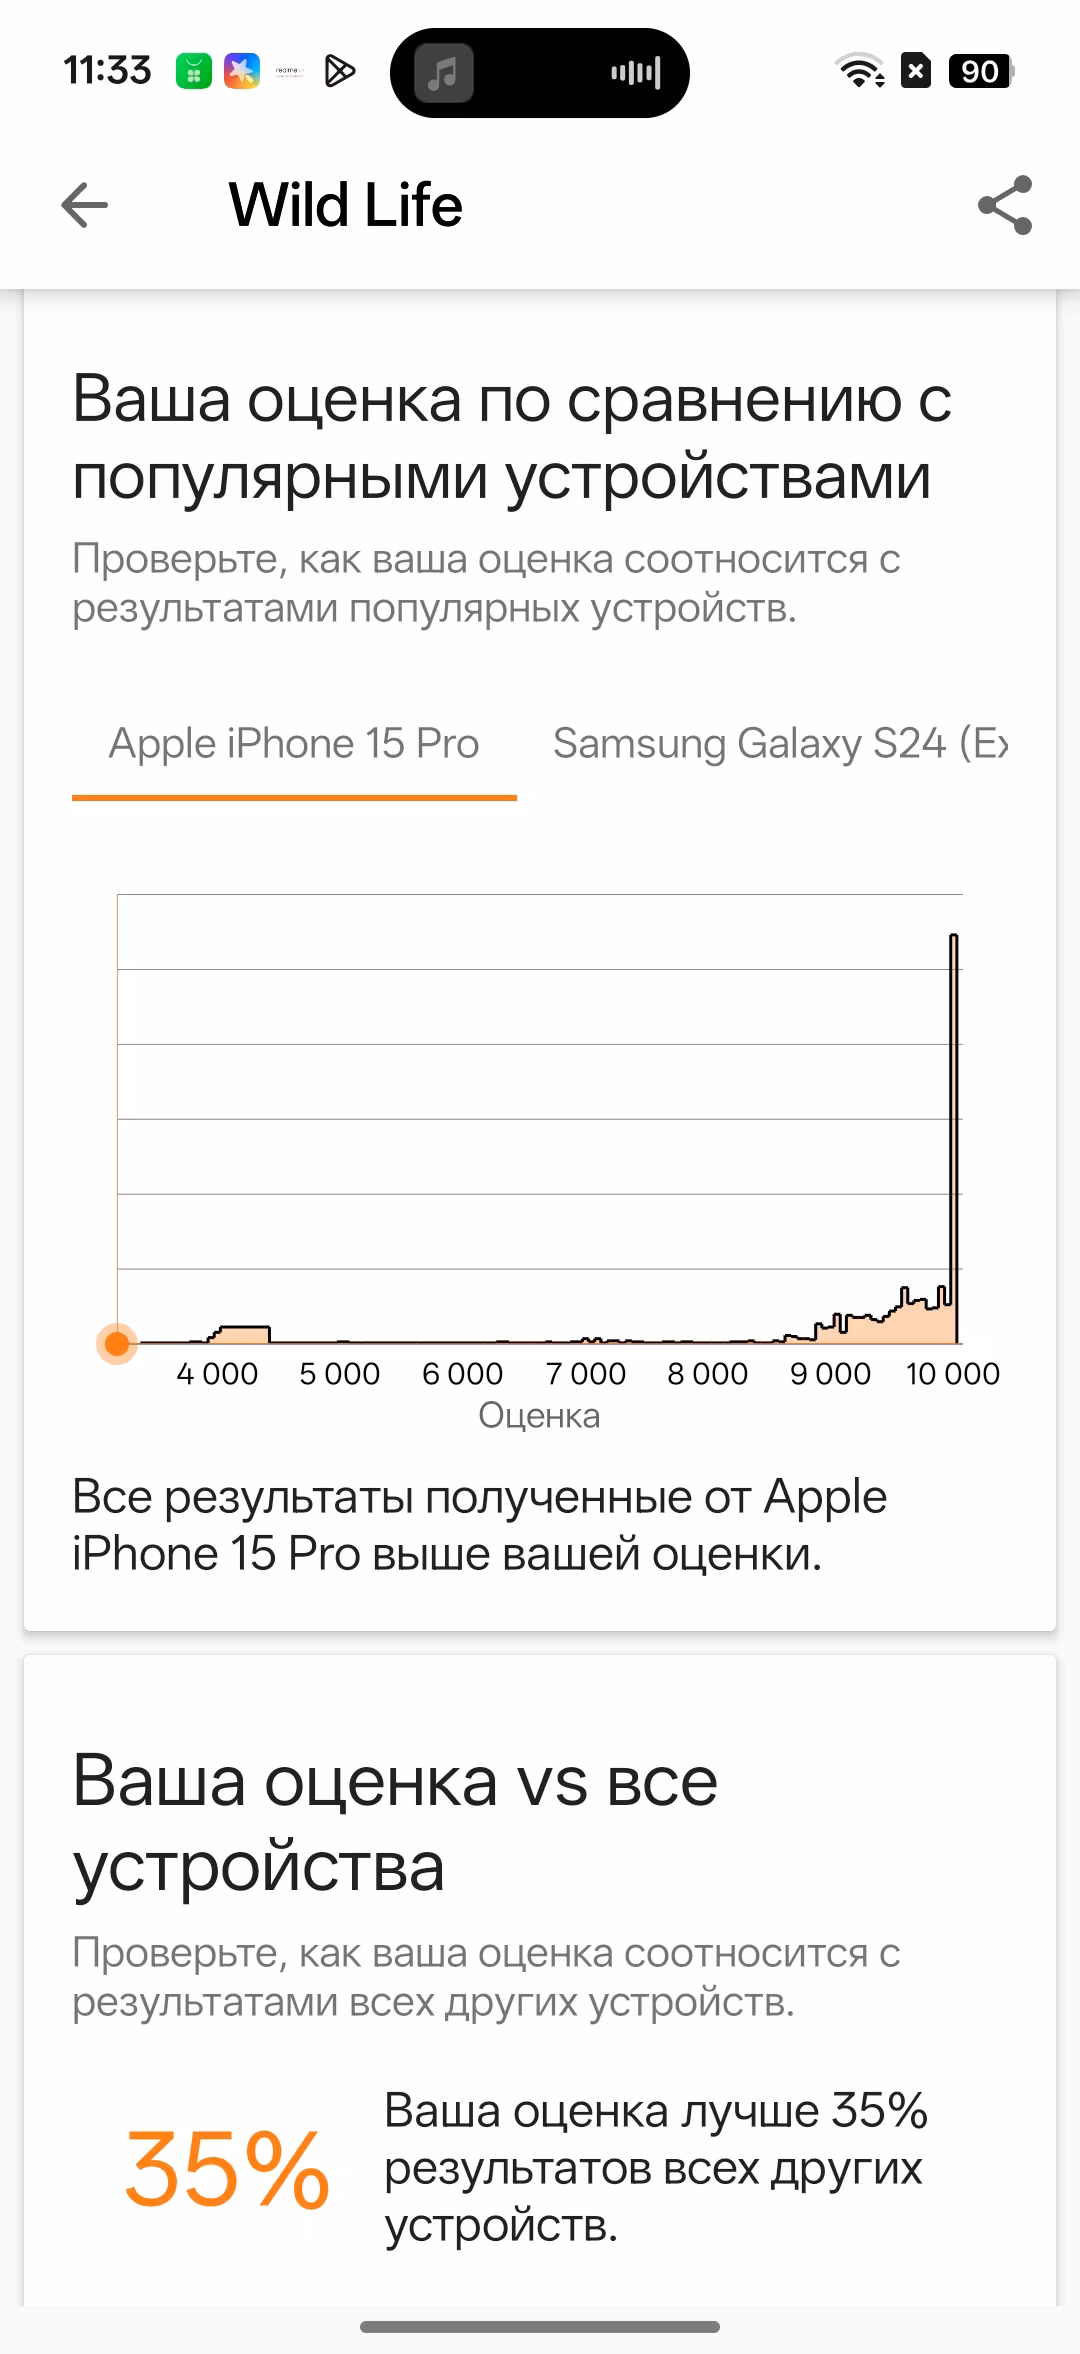
Task: Switch to the Samsung Galaxy S24 tab
Action: [x=781, y=745]
